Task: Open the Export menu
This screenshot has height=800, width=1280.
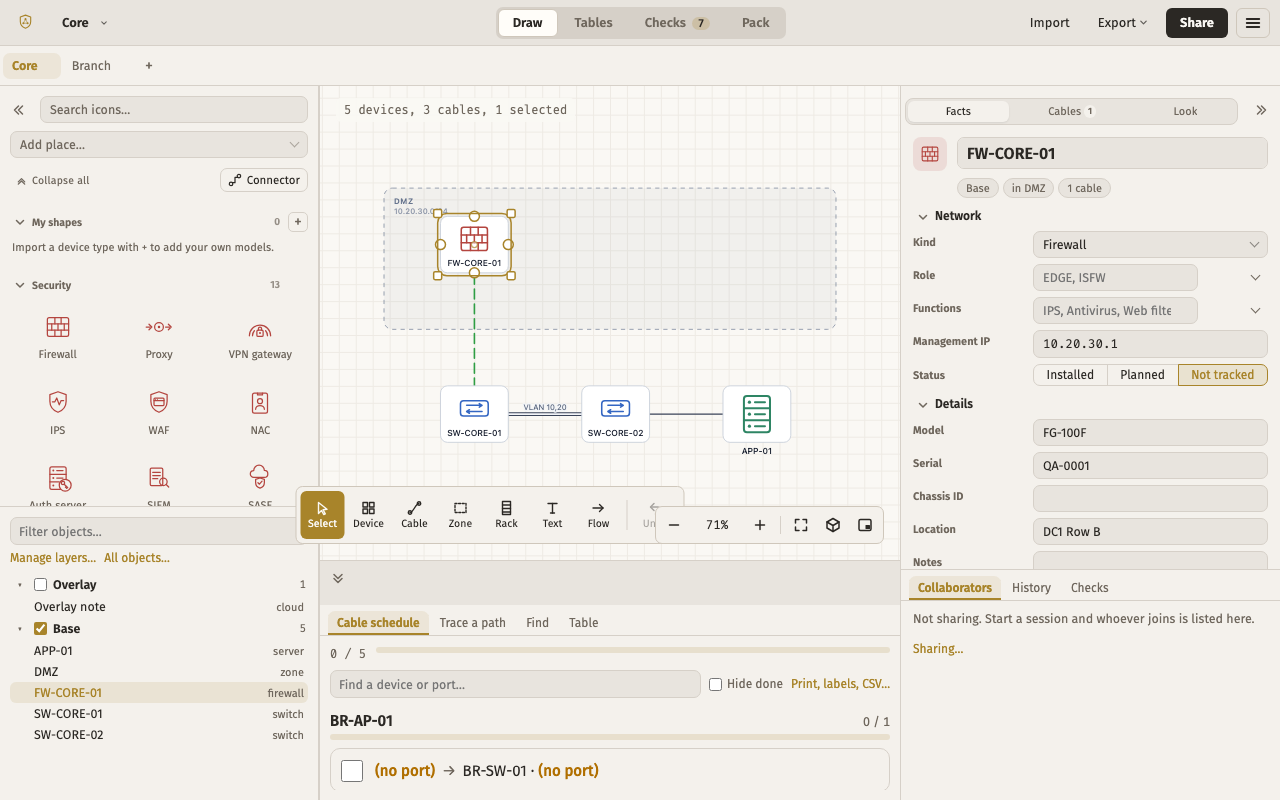Action: 1122,23
